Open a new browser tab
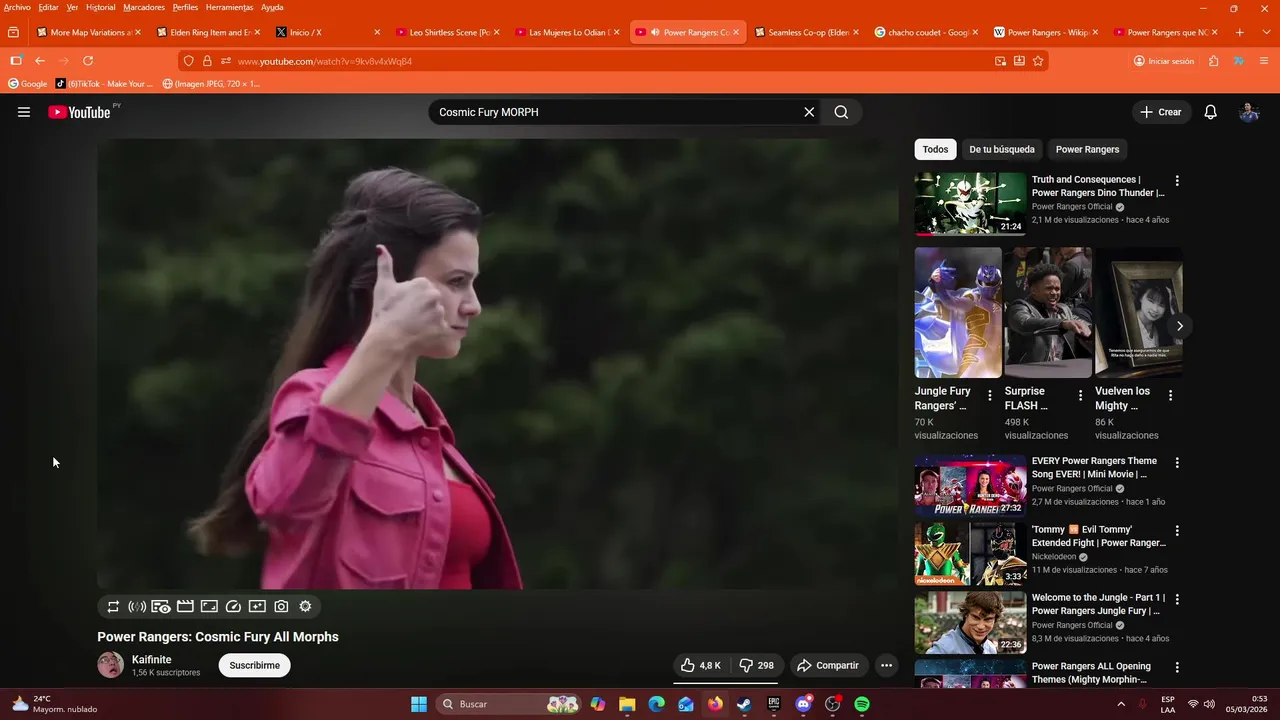 pyautogui.click(x=1240, y=32)
